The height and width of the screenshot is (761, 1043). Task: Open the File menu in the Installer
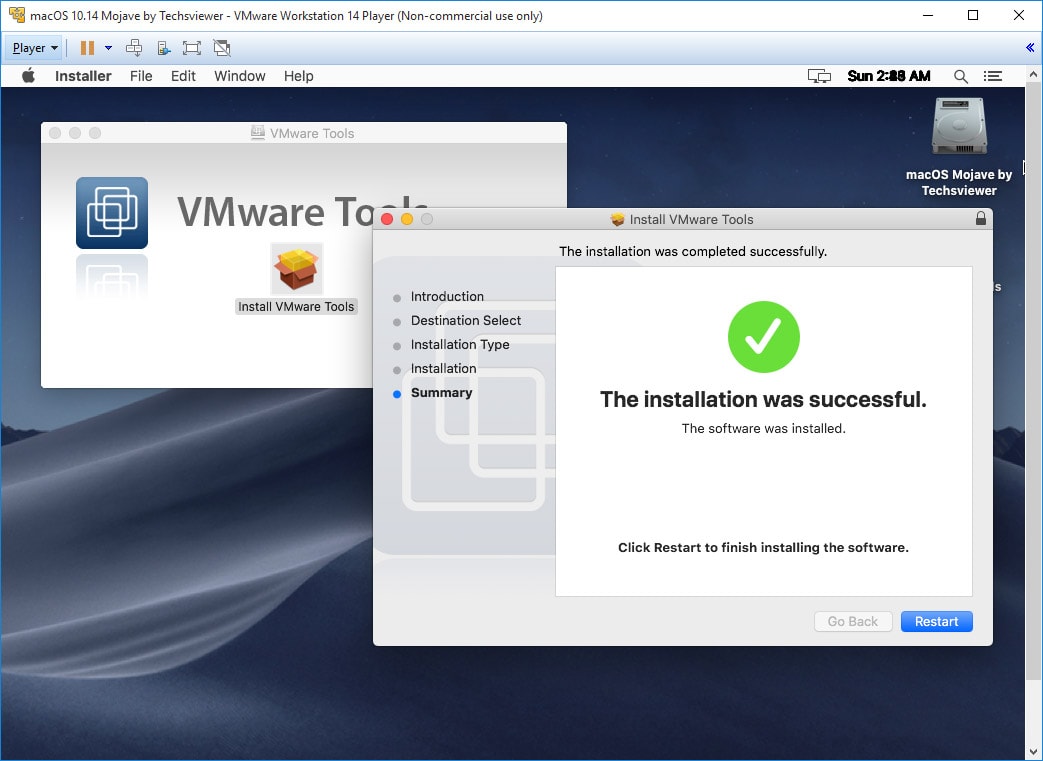(141, 76)
